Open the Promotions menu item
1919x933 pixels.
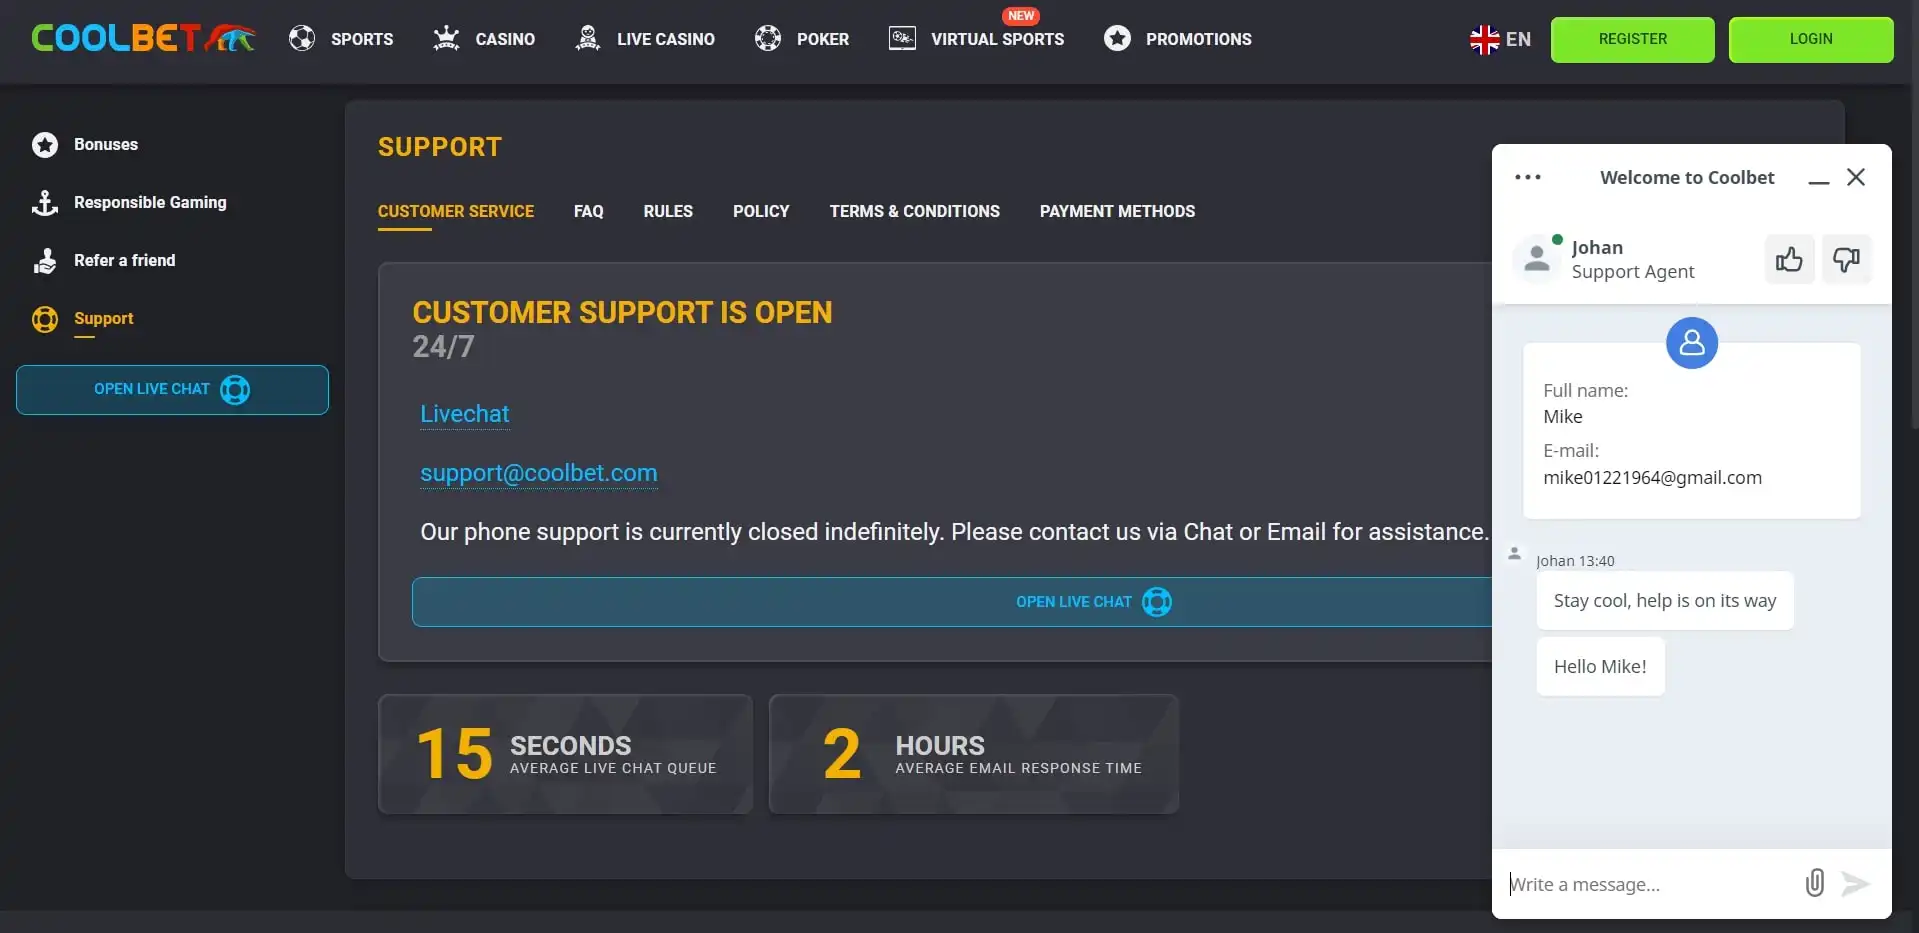click(1199, 39)
